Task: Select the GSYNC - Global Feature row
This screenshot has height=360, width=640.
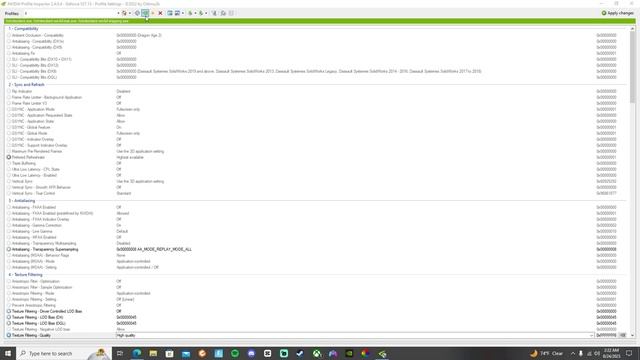Action: point(317,127)
